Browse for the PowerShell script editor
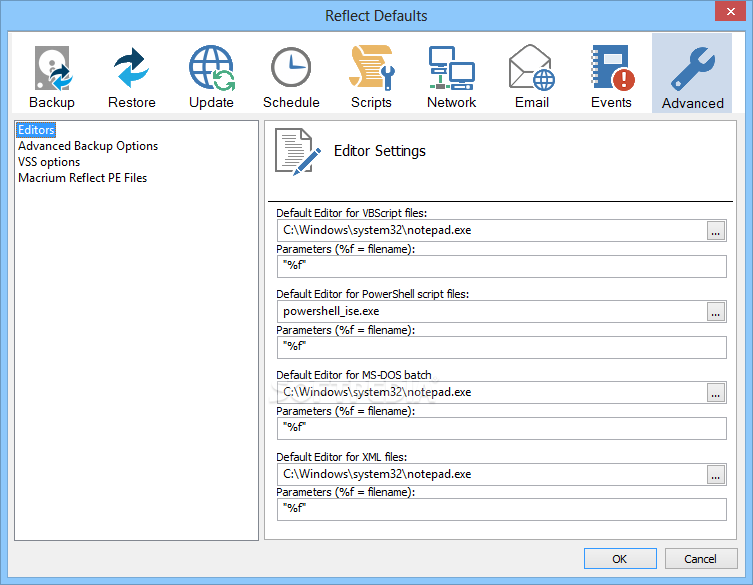The image size is (753, 585). pyautogui.click(x=716, y=312)
